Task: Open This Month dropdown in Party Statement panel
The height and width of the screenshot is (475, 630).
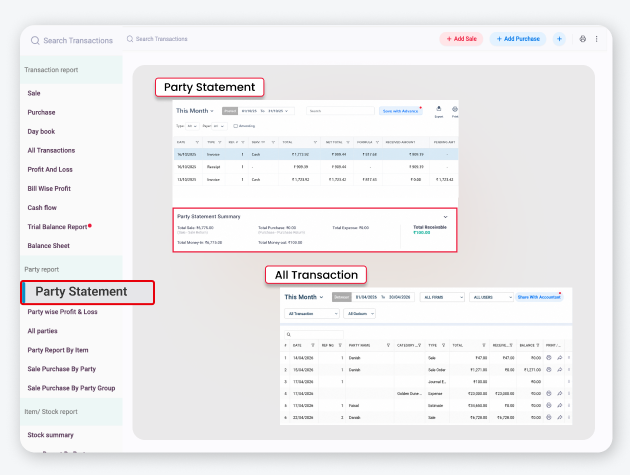Action: 195,111
